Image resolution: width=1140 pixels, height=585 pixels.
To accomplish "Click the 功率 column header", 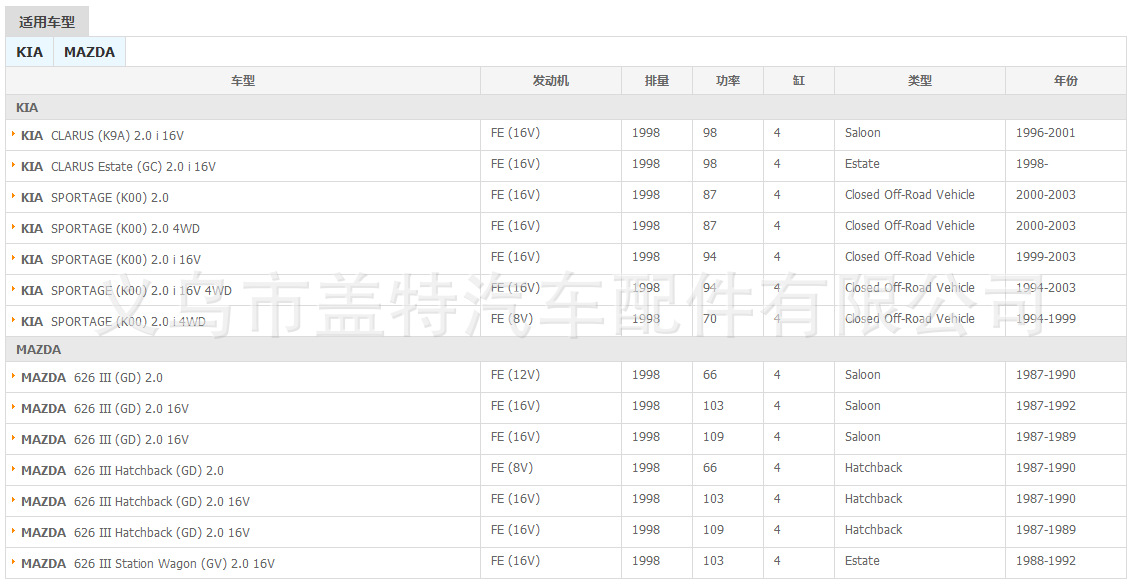I will tap(728, 81).
